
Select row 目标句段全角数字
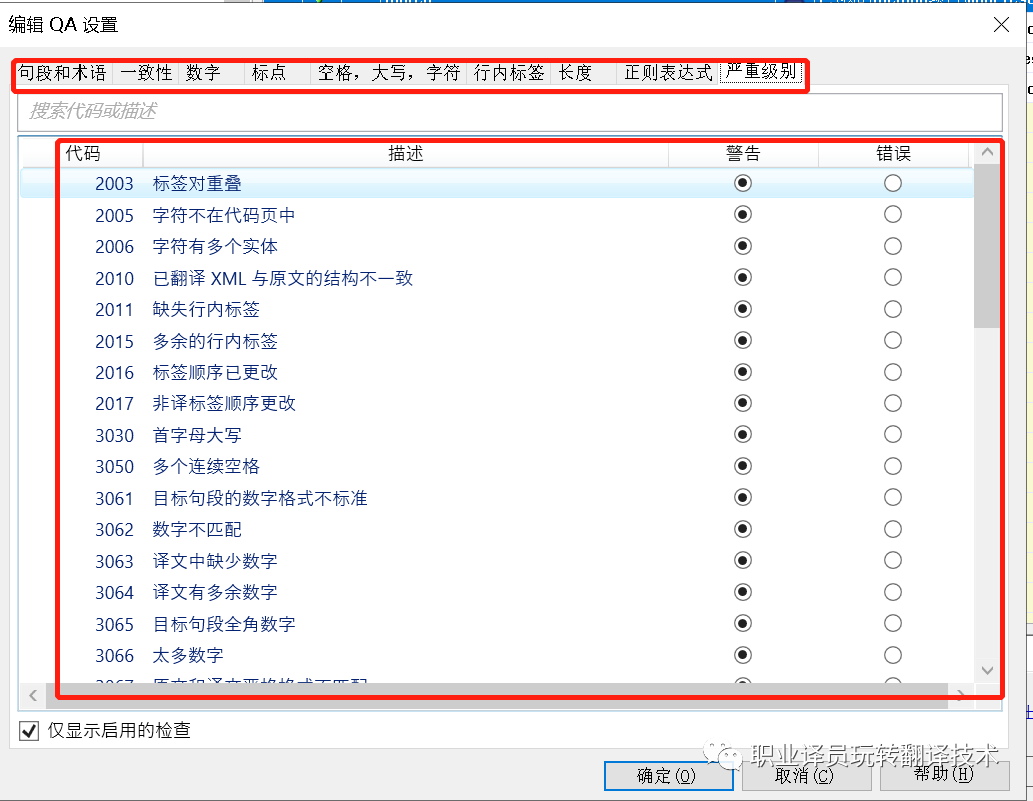tap(224, 624)
